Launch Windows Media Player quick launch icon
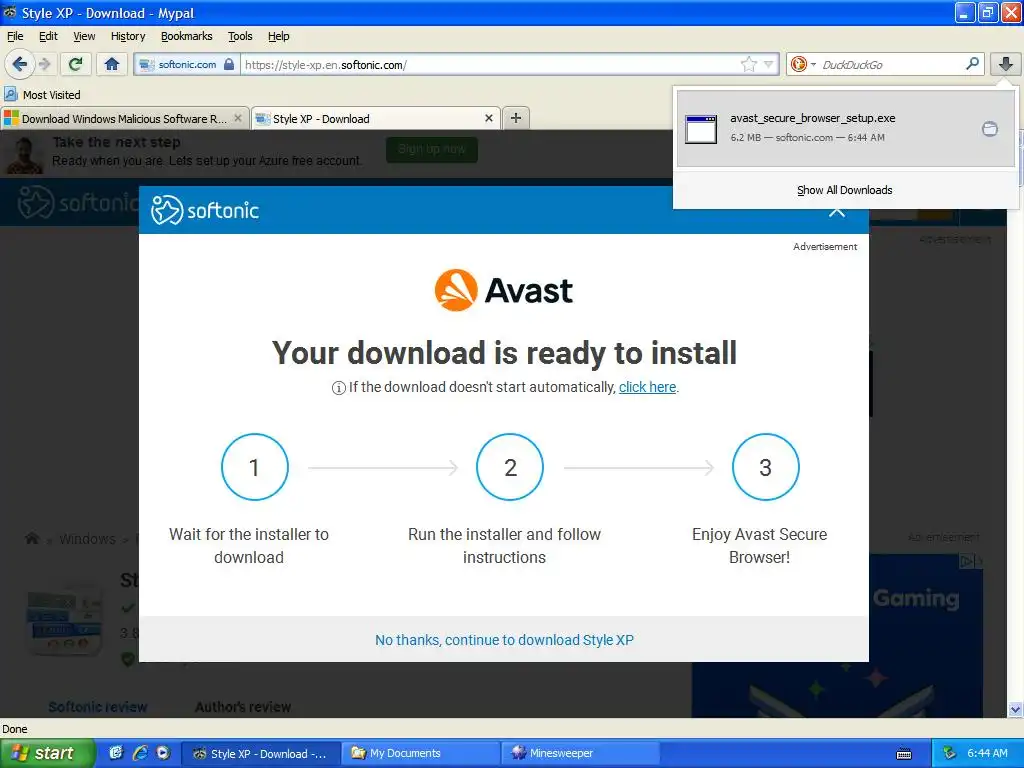 (163, 753)
